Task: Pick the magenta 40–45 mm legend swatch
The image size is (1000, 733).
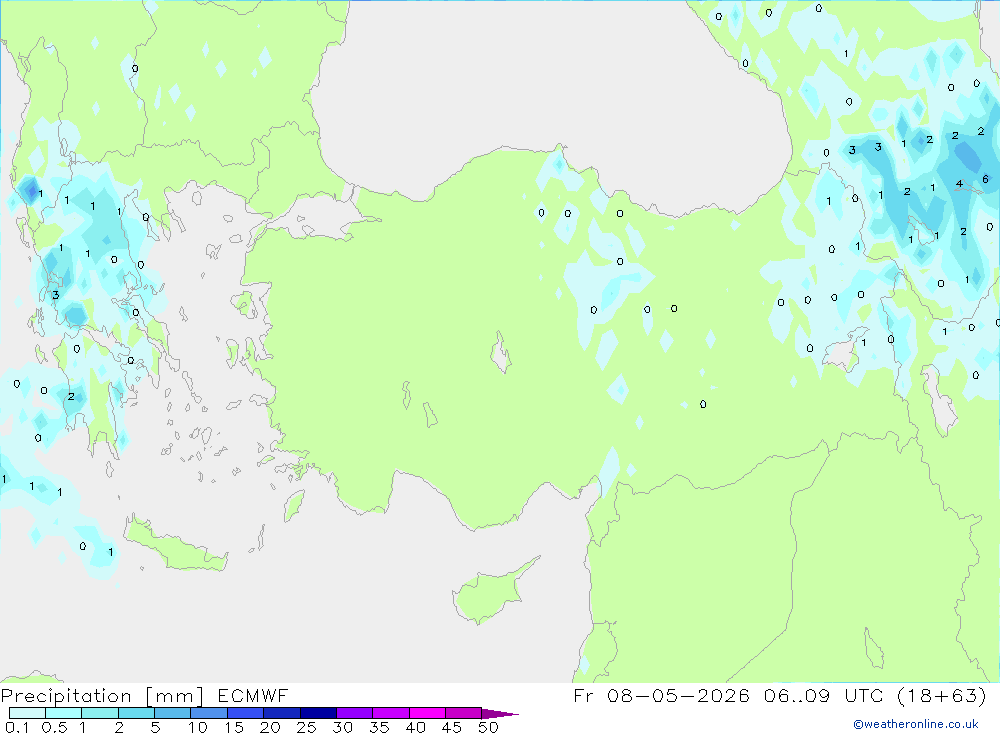Action: click(427, 713)
